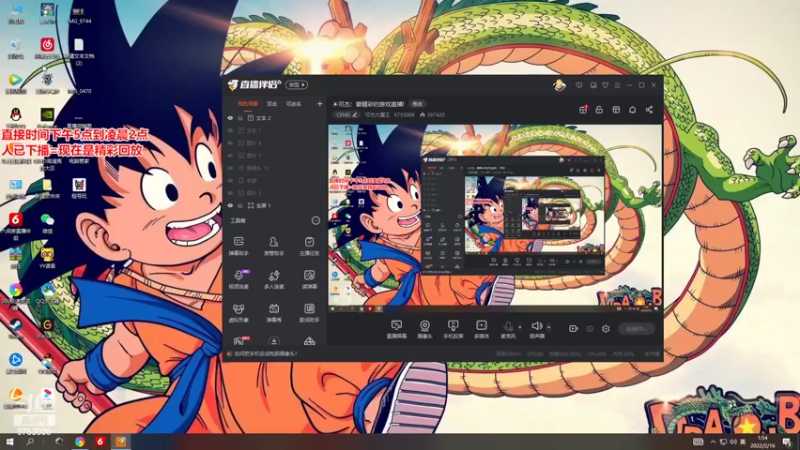Expand speaker volume options arrow
The height and width of the screenshot is (450, 800).
(549, 327)
